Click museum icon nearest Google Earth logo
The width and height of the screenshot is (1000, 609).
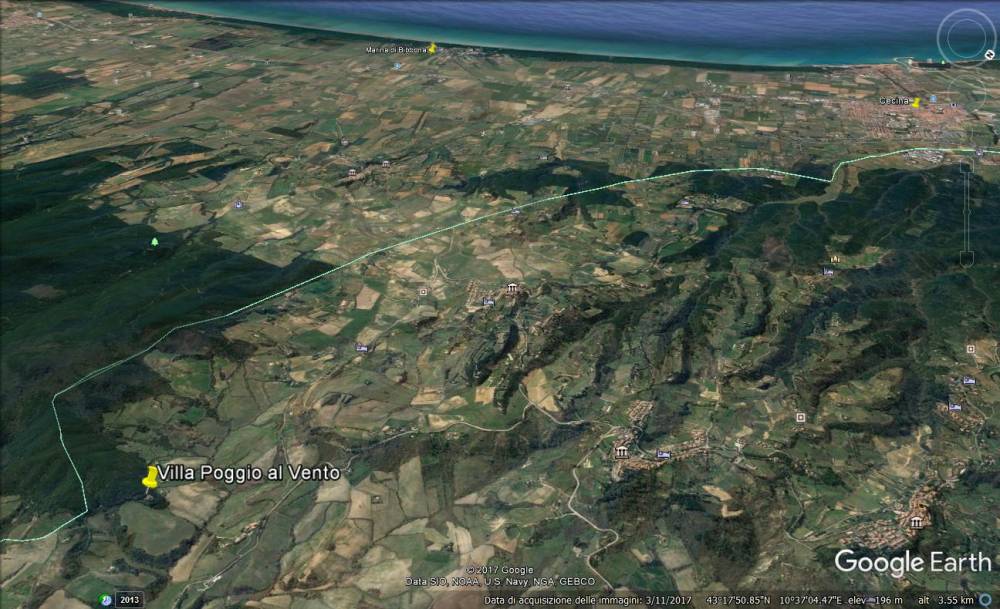pyautogui.click(x=916, y=521)
